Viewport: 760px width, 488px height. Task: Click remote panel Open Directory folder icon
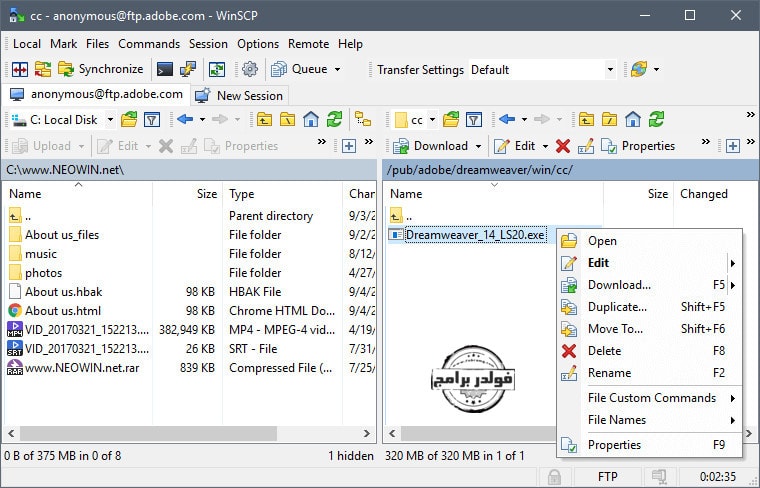(x=451, y=119)
